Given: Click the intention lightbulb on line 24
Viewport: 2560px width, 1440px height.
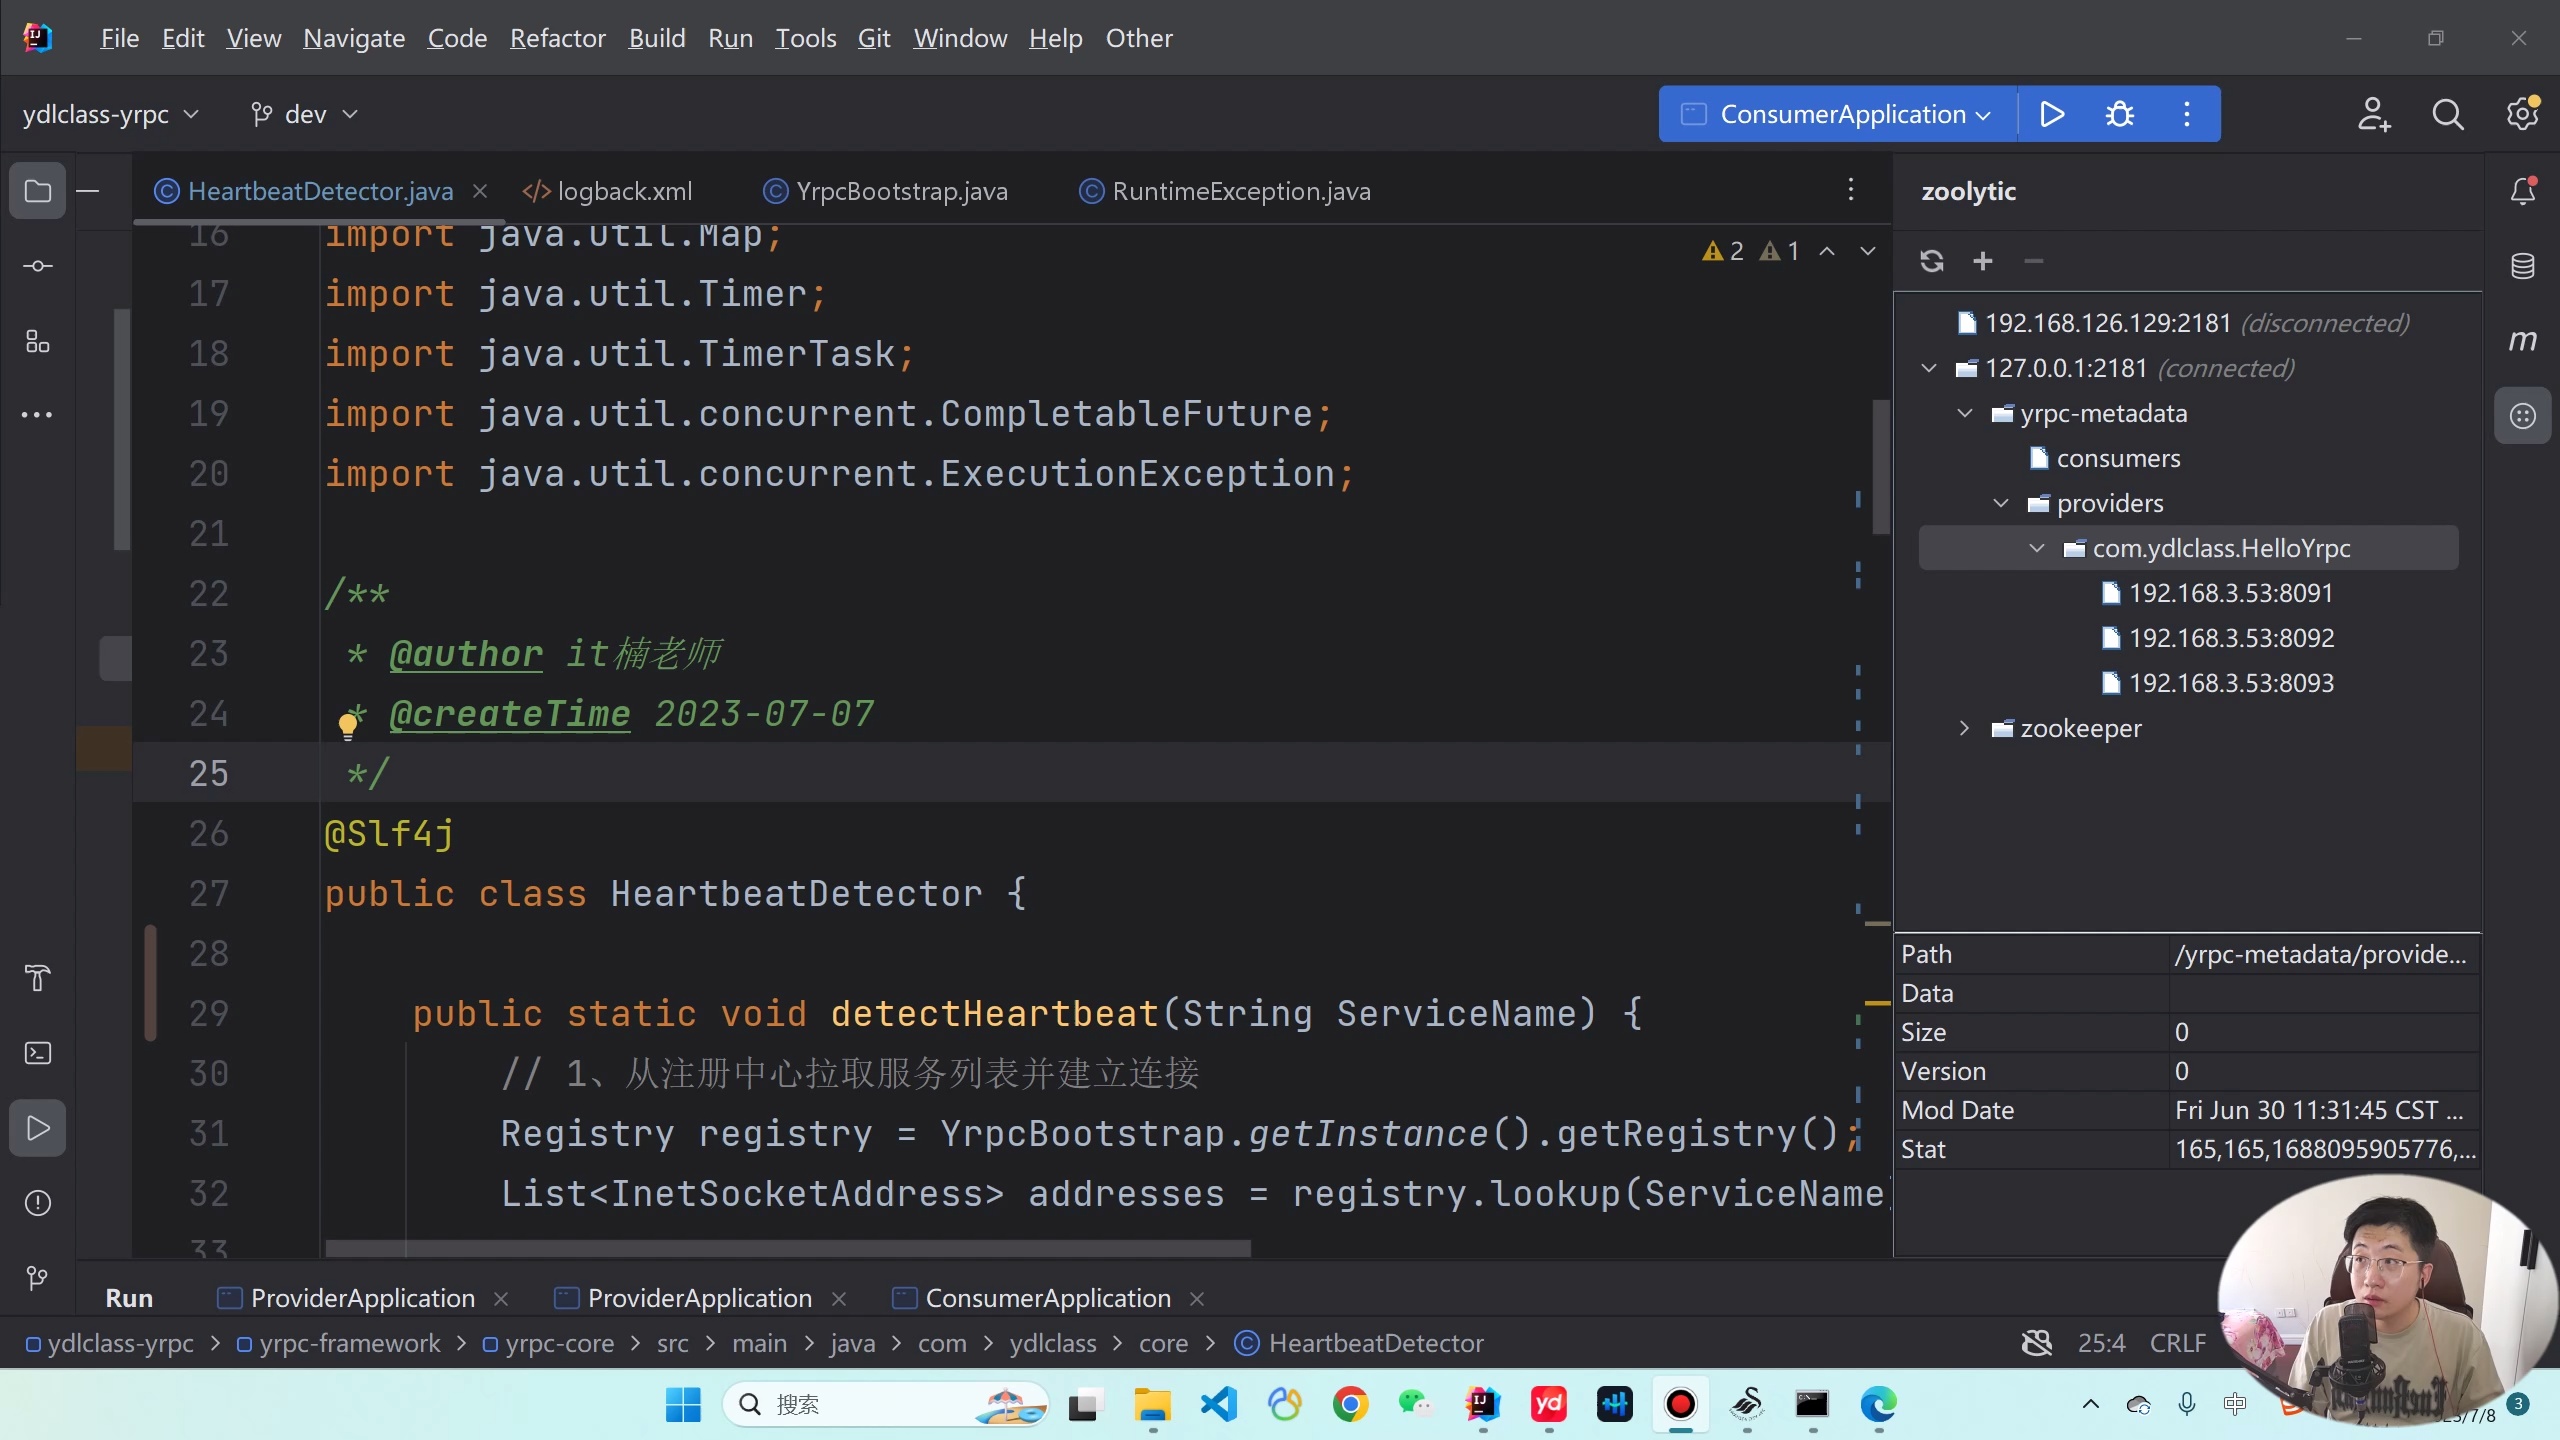Looking at the screenshot, I should coord(347,724).
